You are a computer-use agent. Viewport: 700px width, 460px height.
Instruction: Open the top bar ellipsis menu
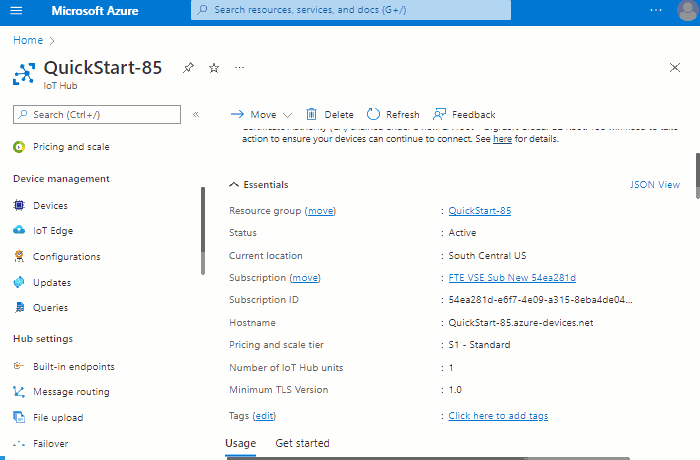[656, 10]
